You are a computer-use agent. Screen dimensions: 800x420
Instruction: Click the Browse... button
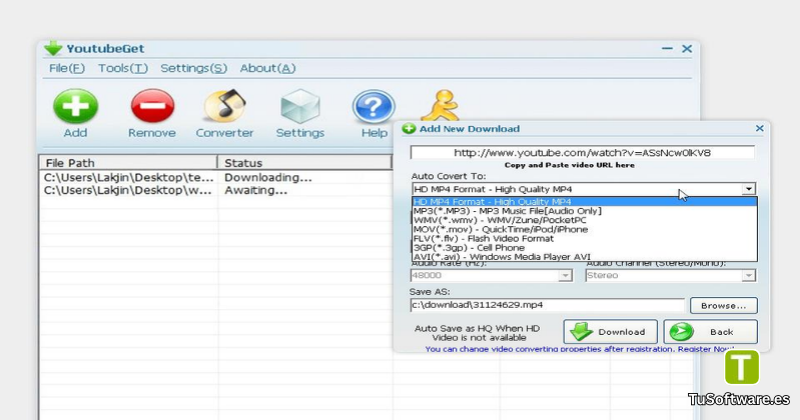coord(723,305)
